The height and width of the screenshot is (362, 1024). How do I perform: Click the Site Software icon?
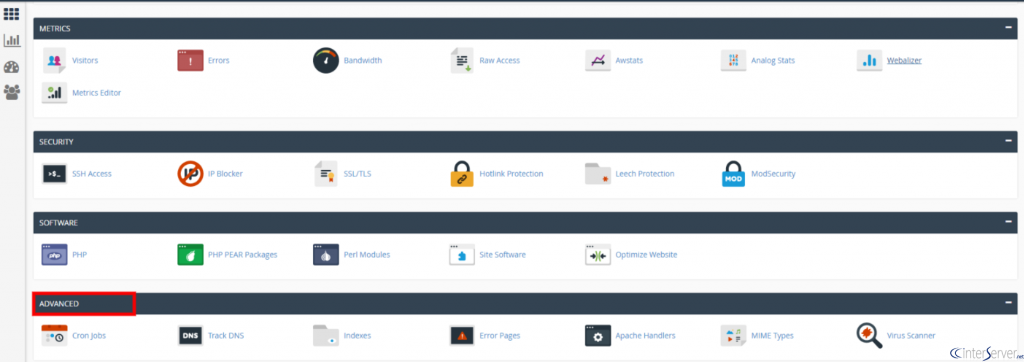[462, 255]
